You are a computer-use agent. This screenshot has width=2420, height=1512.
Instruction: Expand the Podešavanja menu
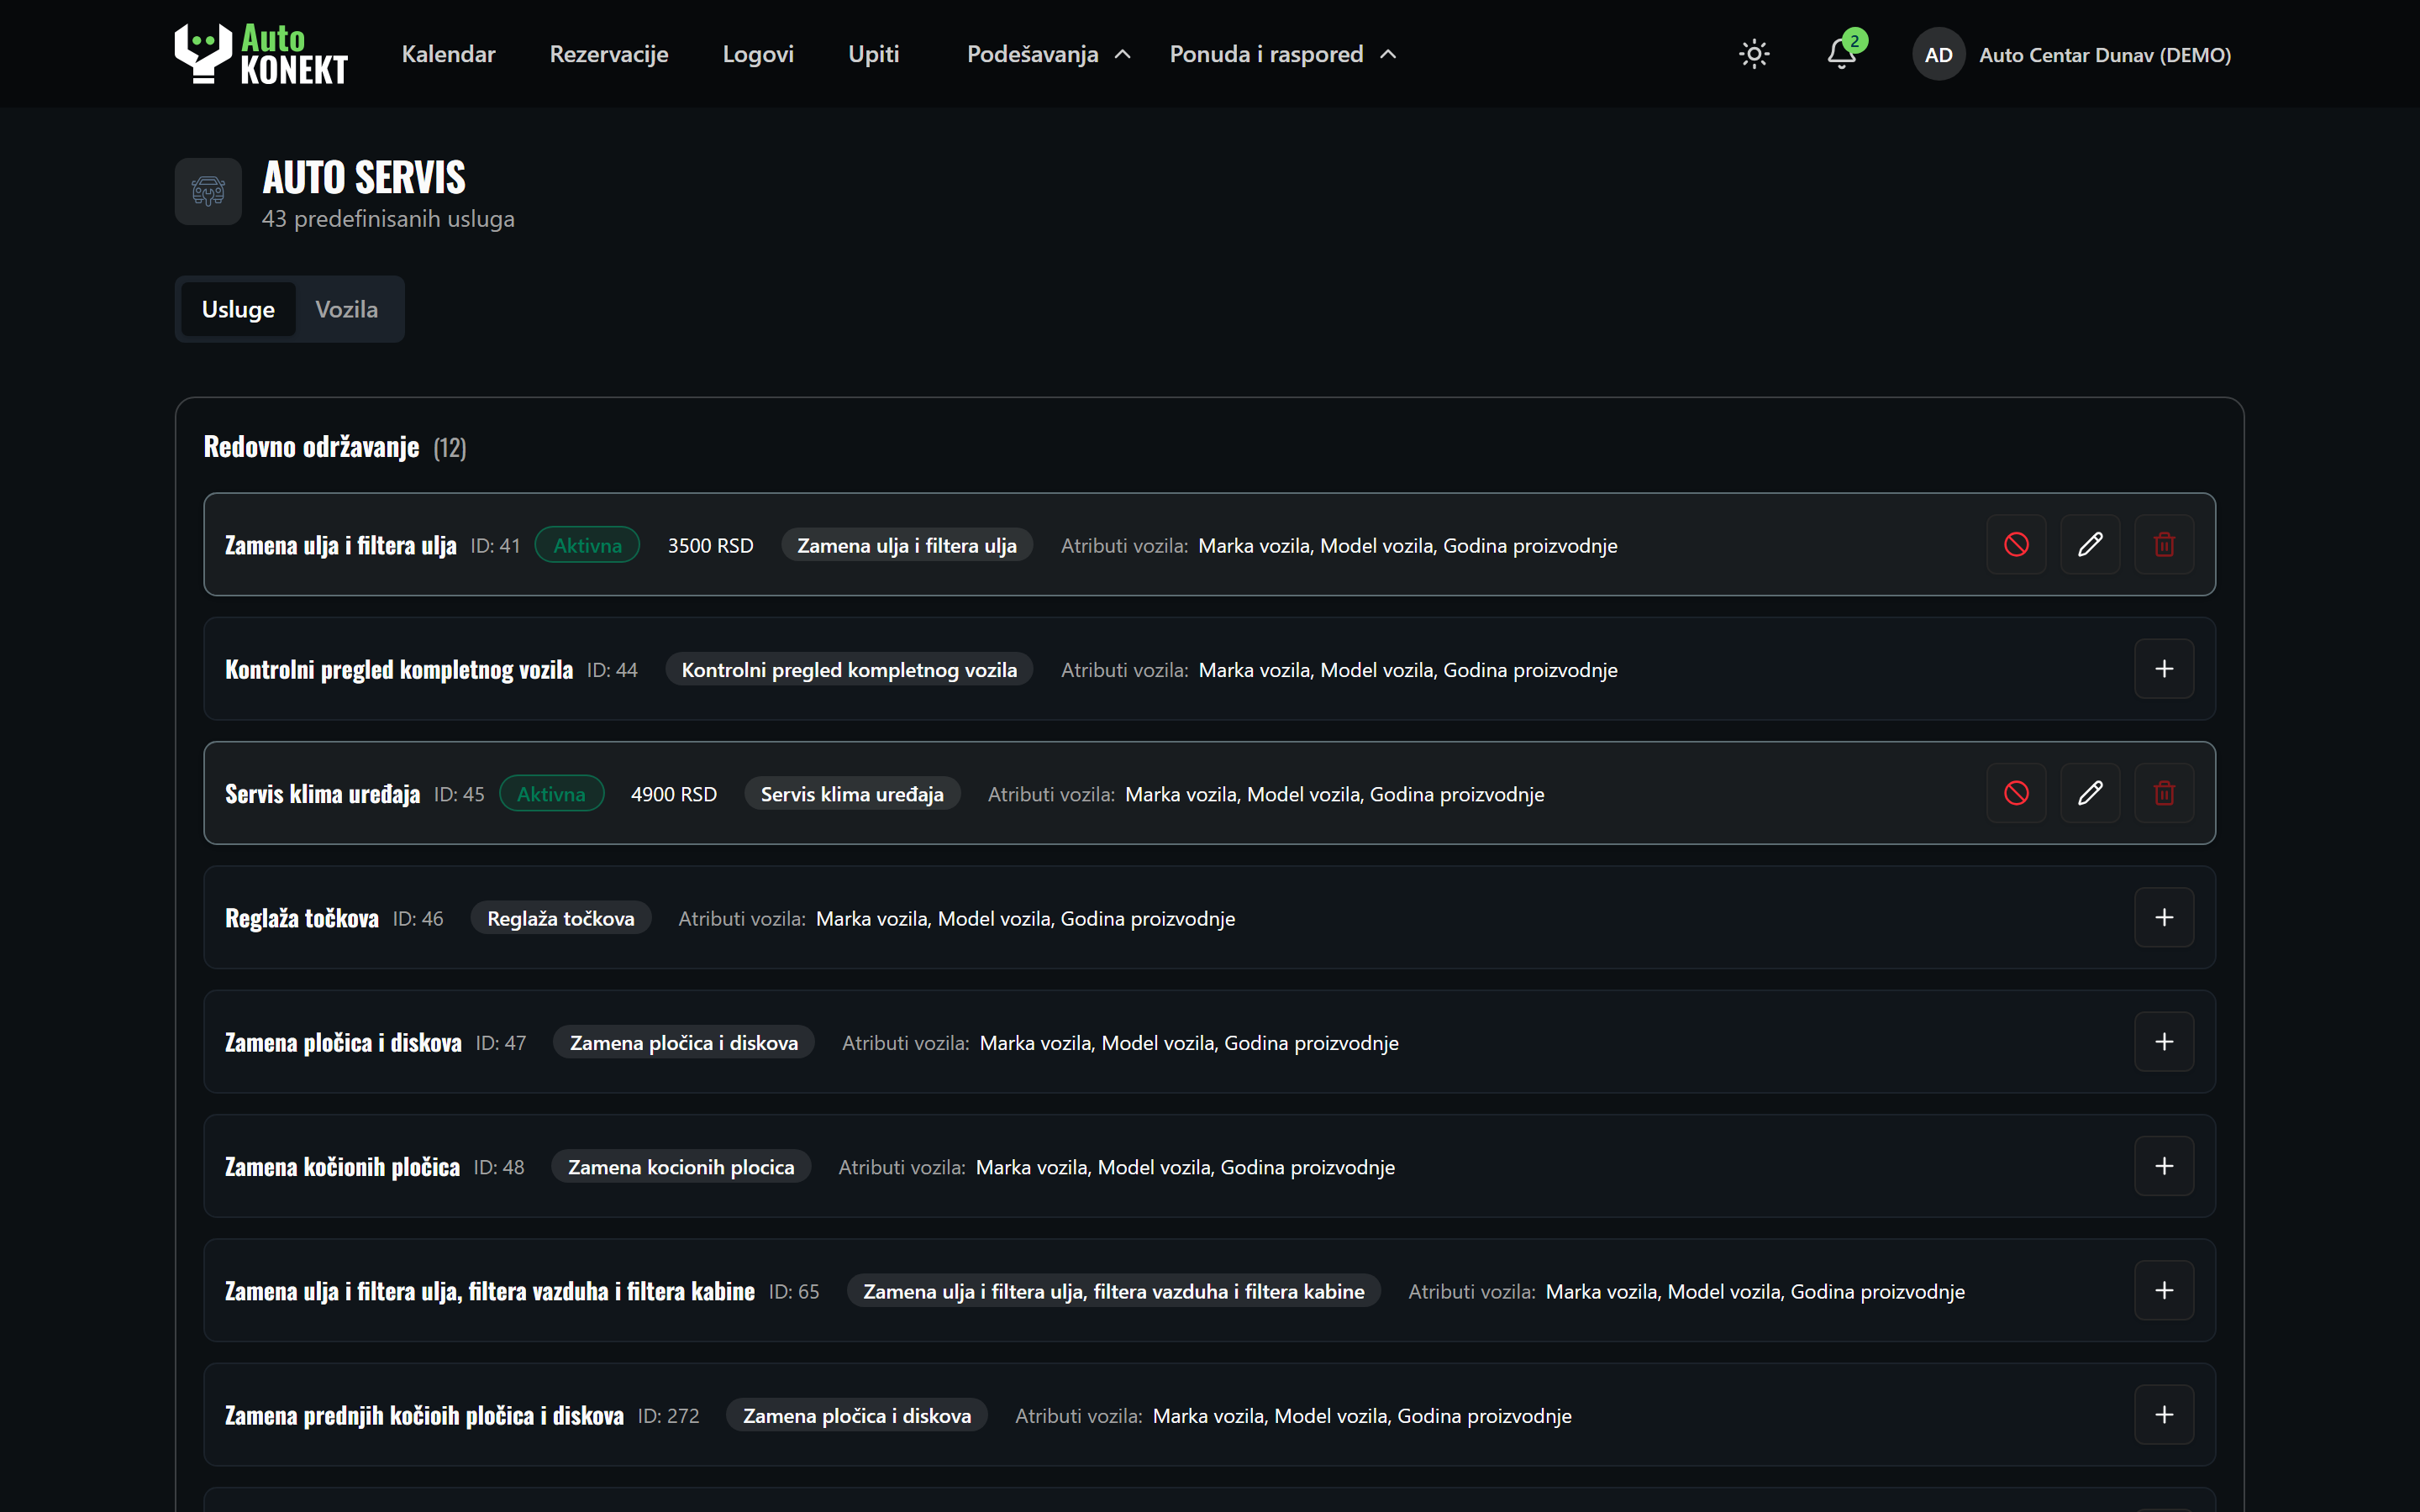point(1048,54)
